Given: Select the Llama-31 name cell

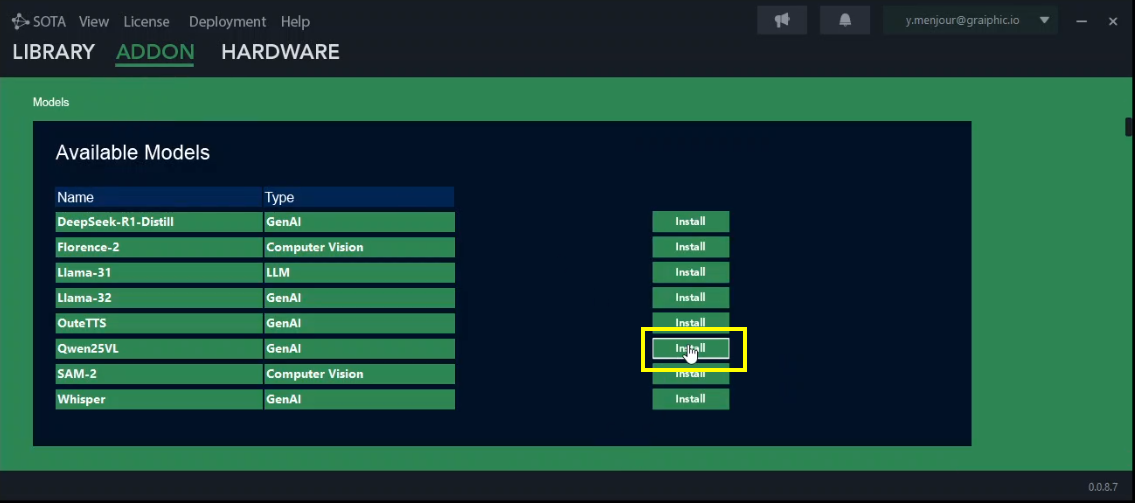Looking at the screenshot, I should [159, 272].
